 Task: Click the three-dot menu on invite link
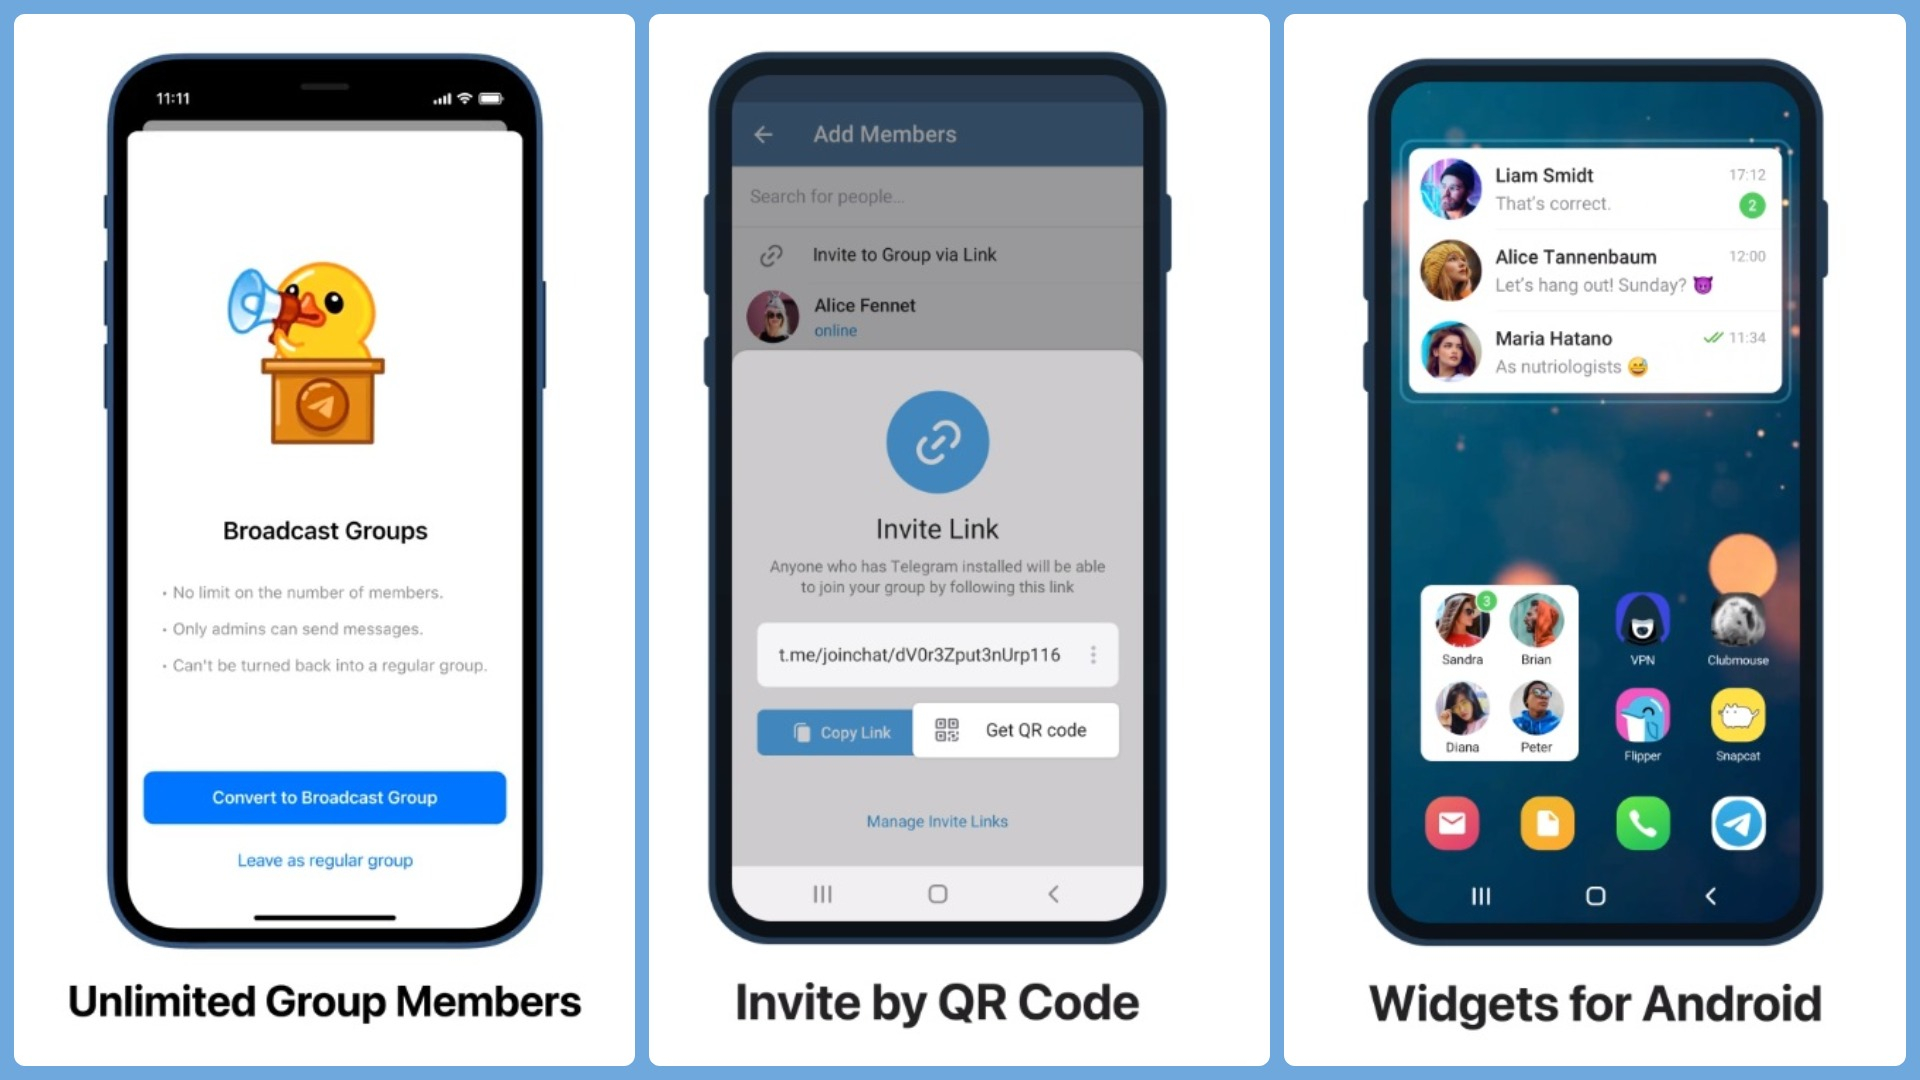click(x=1095, y=654)
